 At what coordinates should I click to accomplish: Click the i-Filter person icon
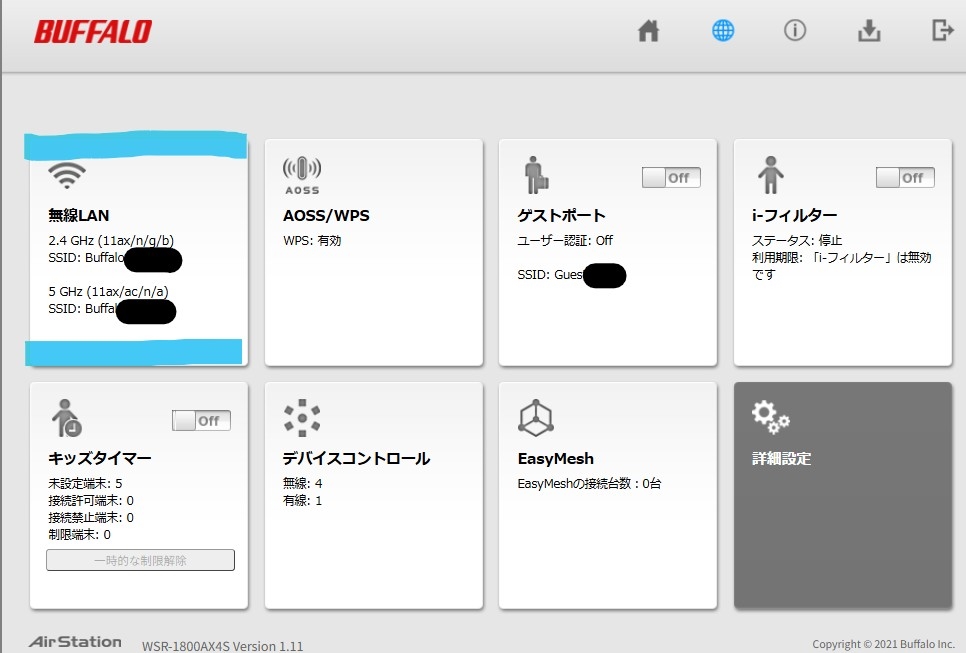pyautogui.click(x=771, y=175)
